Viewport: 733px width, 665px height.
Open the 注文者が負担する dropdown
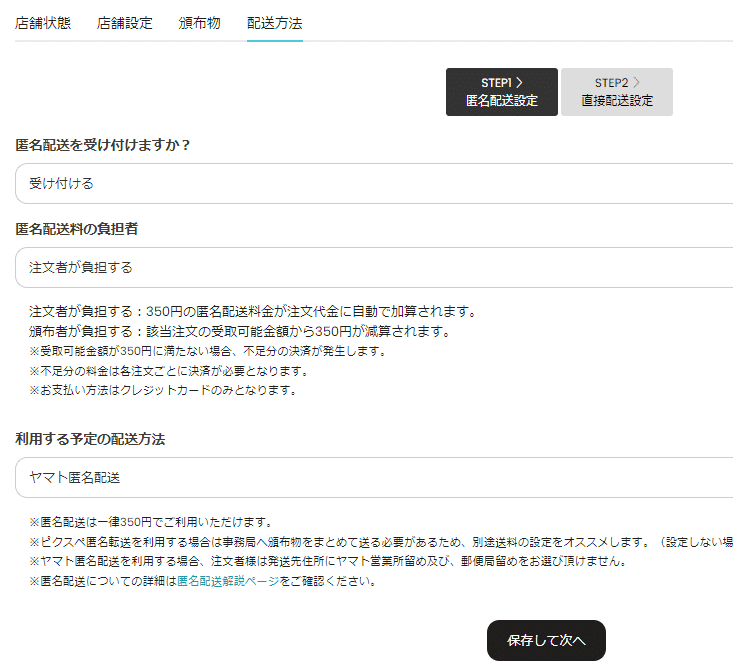tap(374, 267)
